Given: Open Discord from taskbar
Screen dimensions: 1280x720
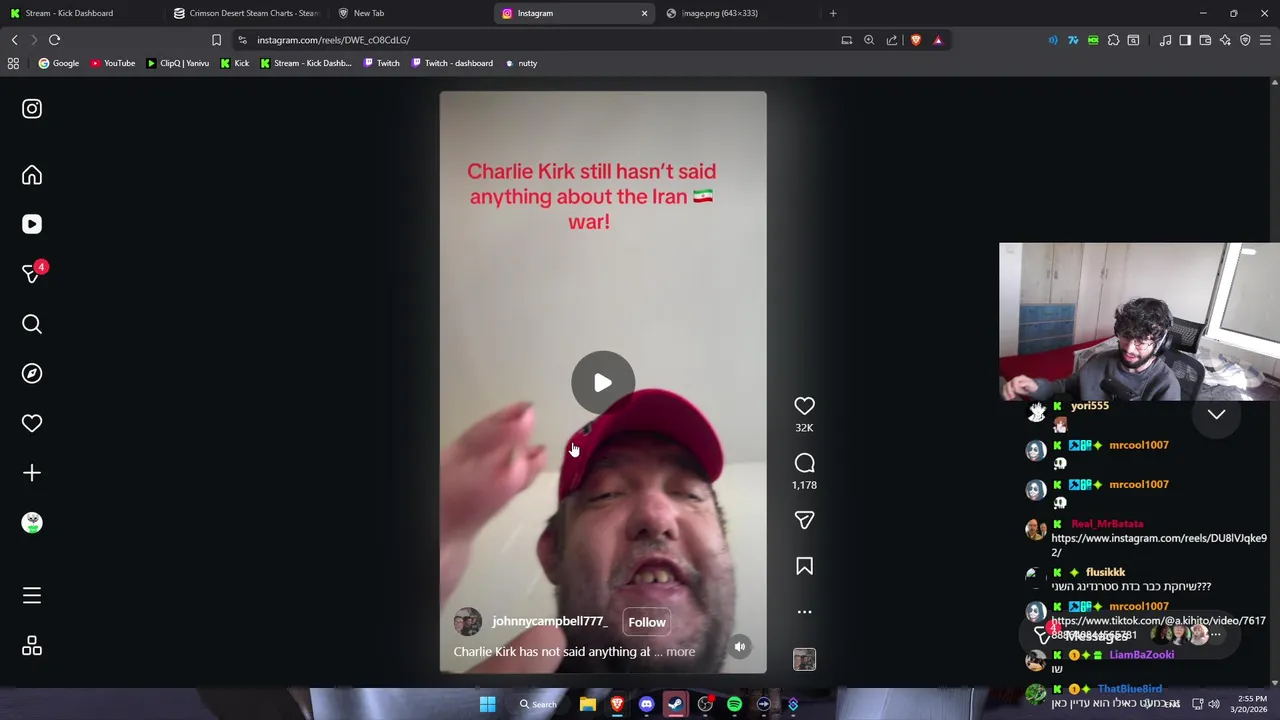Looking at the screenshot, I should [x=646, y=704].
